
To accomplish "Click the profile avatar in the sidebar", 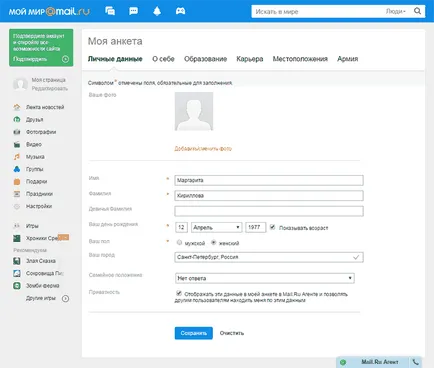I will click(20, 84).
